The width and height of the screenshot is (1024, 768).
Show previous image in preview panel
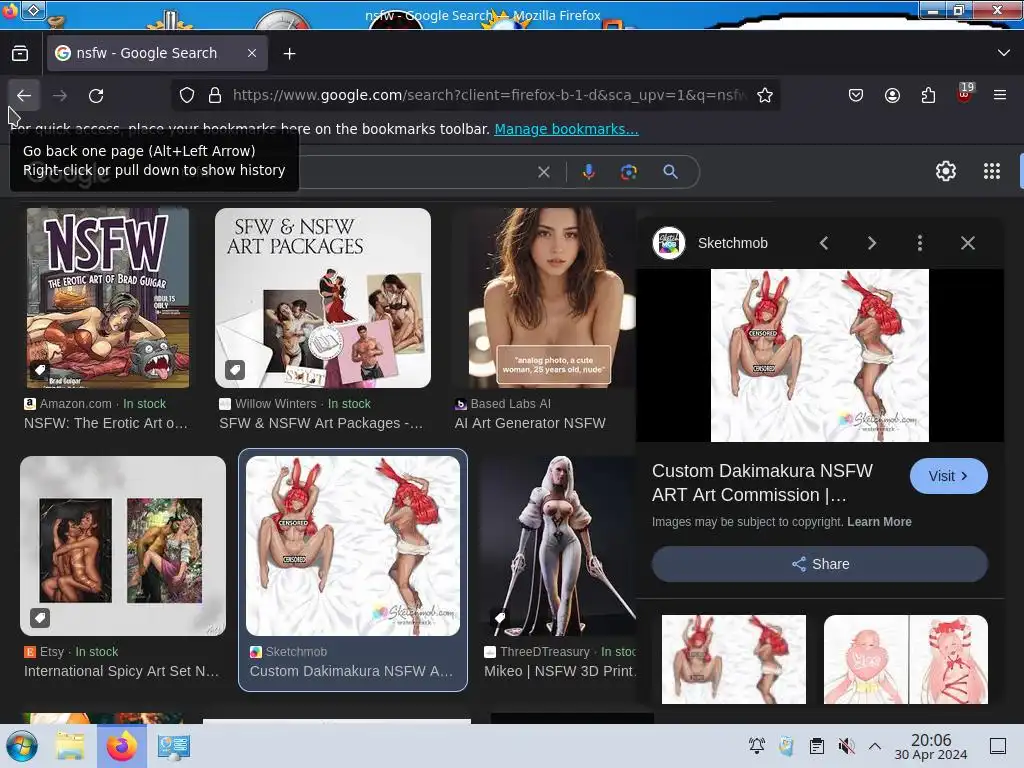point(824,243)
